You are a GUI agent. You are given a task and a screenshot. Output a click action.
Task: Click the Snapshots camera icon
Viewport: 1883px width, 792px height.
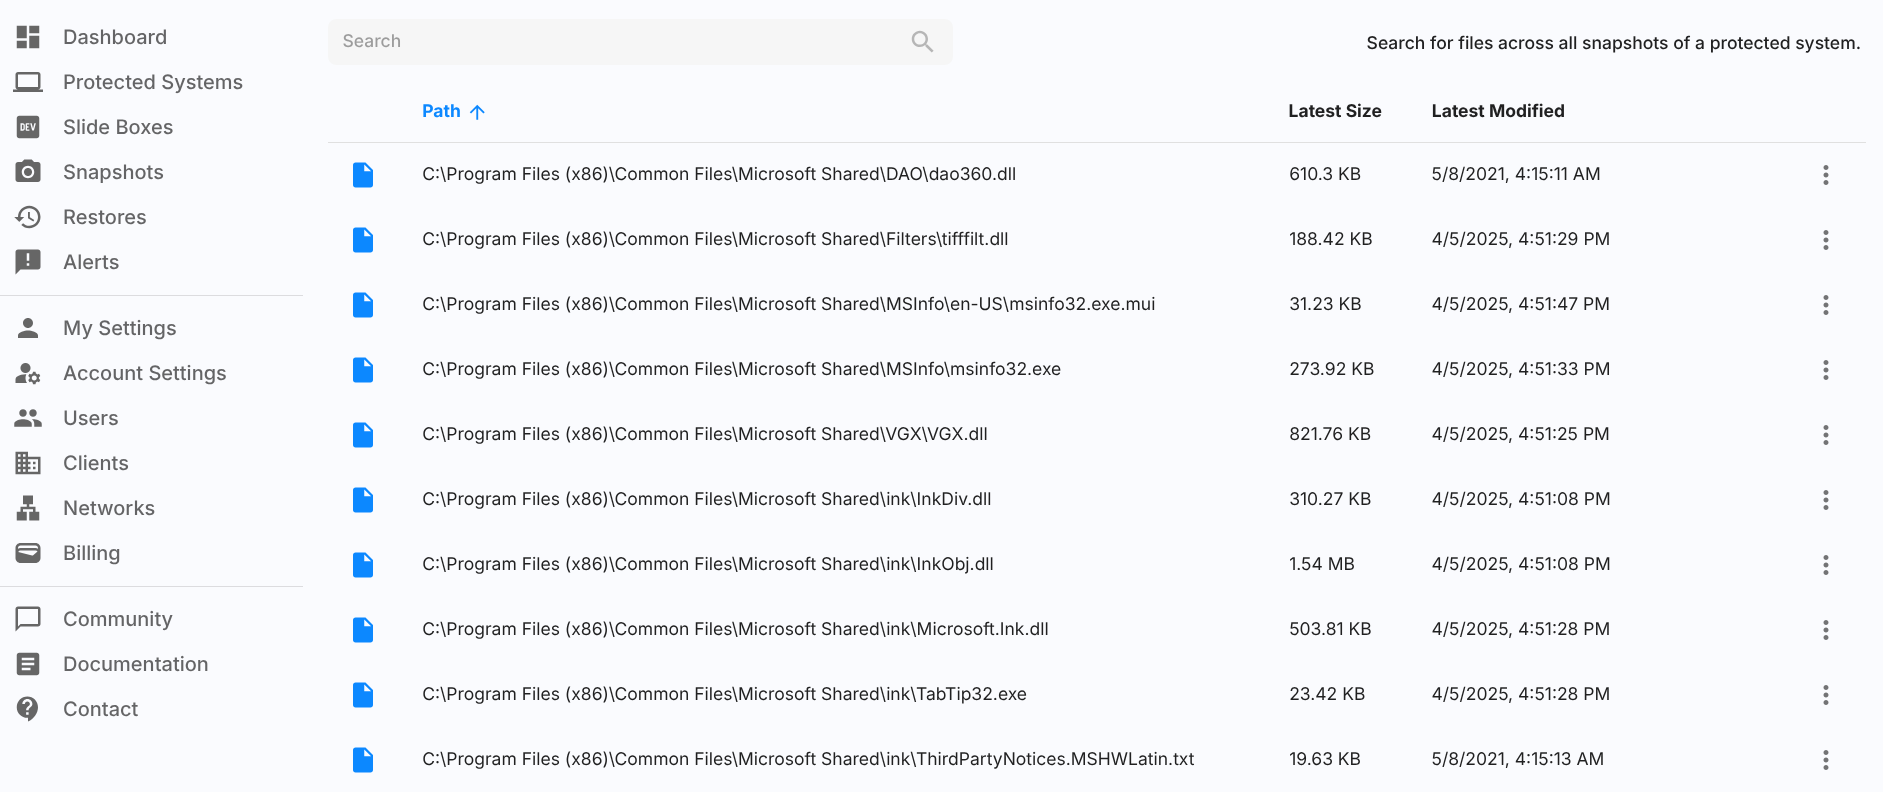point(28,172)
